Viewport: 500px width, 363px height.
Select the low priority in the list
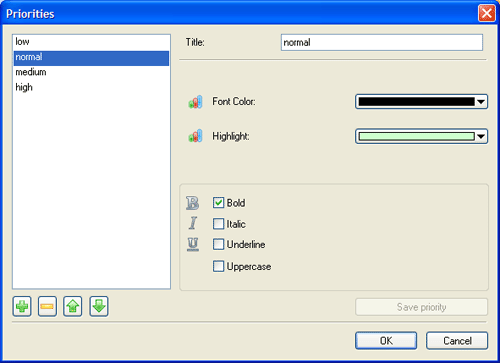[91, 42]
